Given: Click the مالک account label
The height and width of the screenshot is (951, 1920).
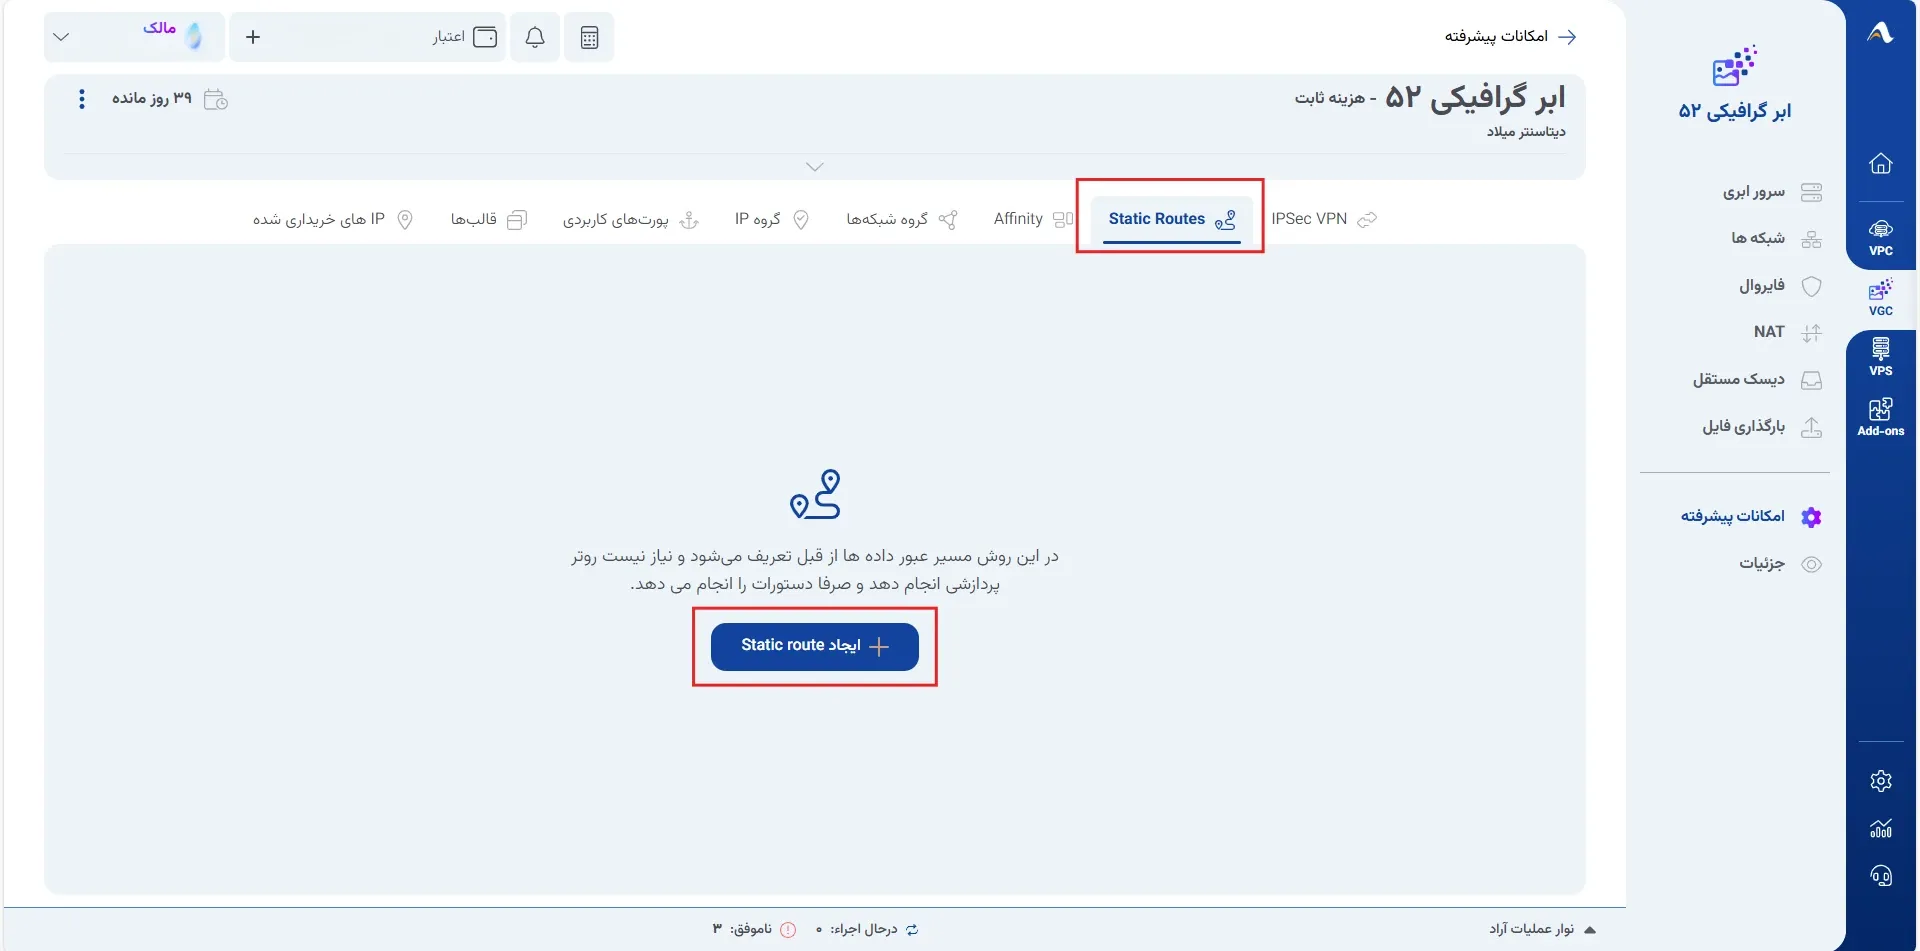Looking at the screenshot, I should click(159, 27).
